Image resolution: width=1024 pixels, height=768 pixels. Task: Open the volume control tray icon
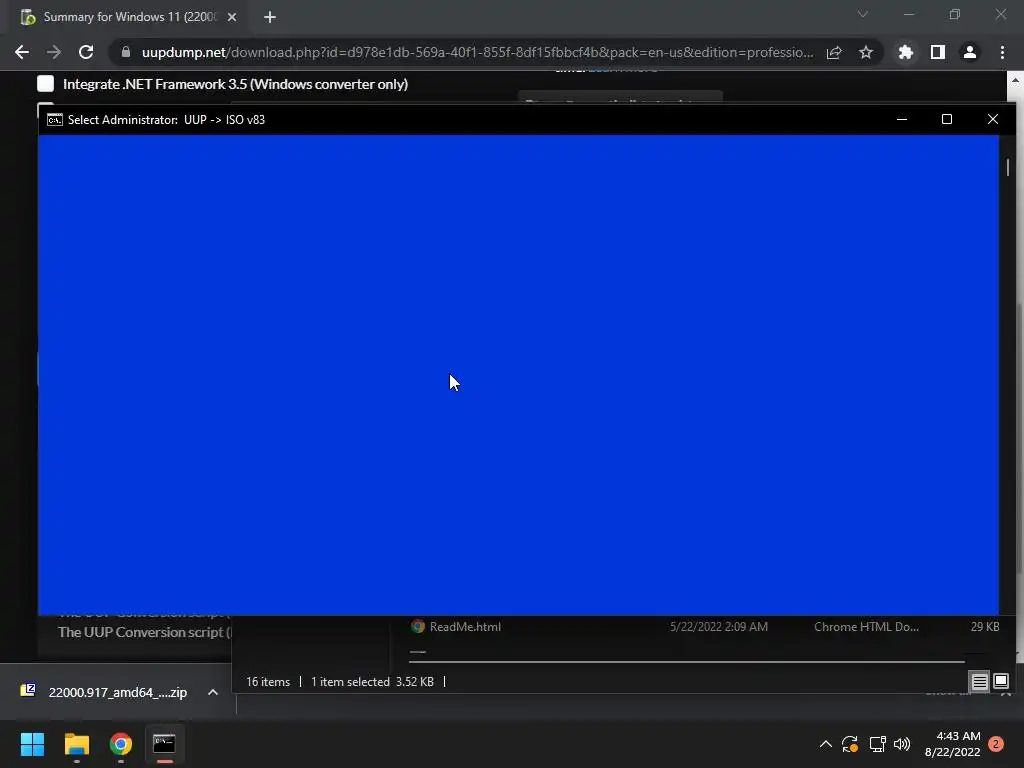[x=902, y=744]
